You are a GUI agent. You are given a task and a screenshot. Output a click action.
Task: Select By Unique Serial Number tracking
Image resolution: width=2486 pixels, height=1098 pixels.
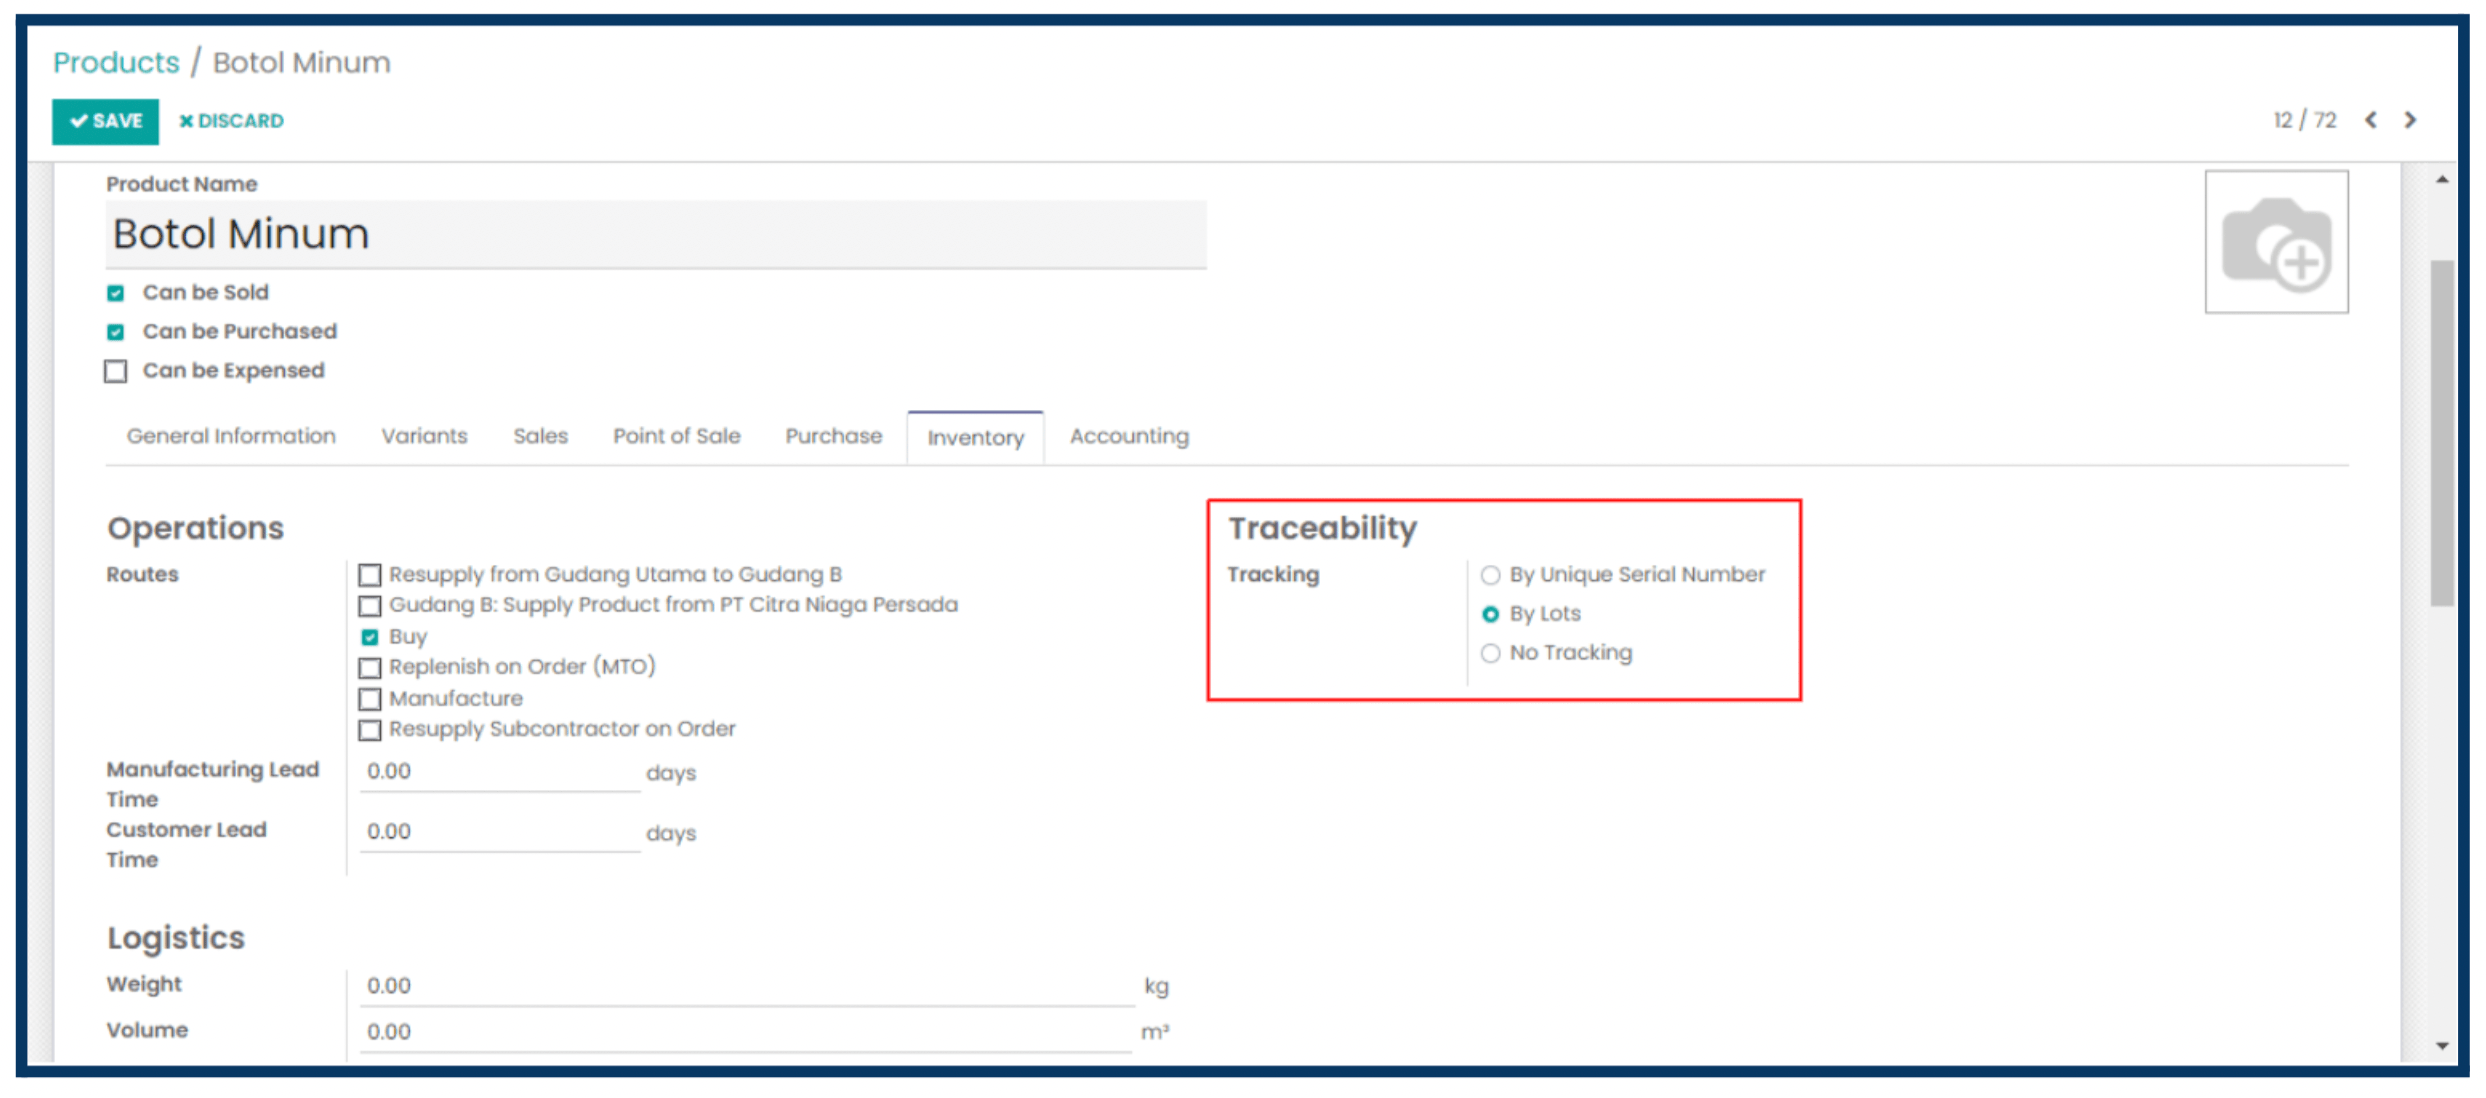click(x=1490, y=575)
